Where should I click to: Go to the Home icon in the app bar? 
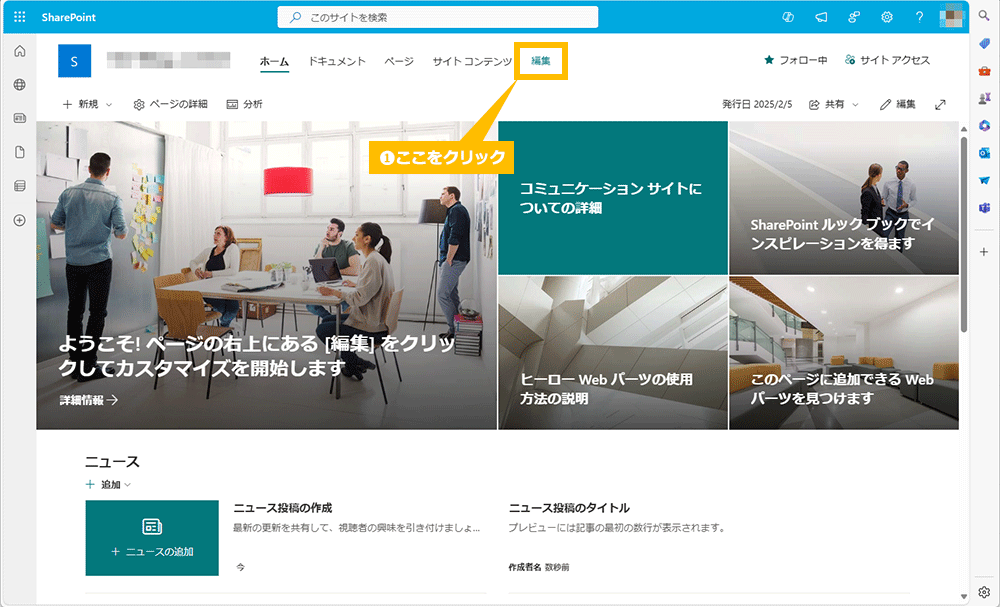click(x=20, y=51)
